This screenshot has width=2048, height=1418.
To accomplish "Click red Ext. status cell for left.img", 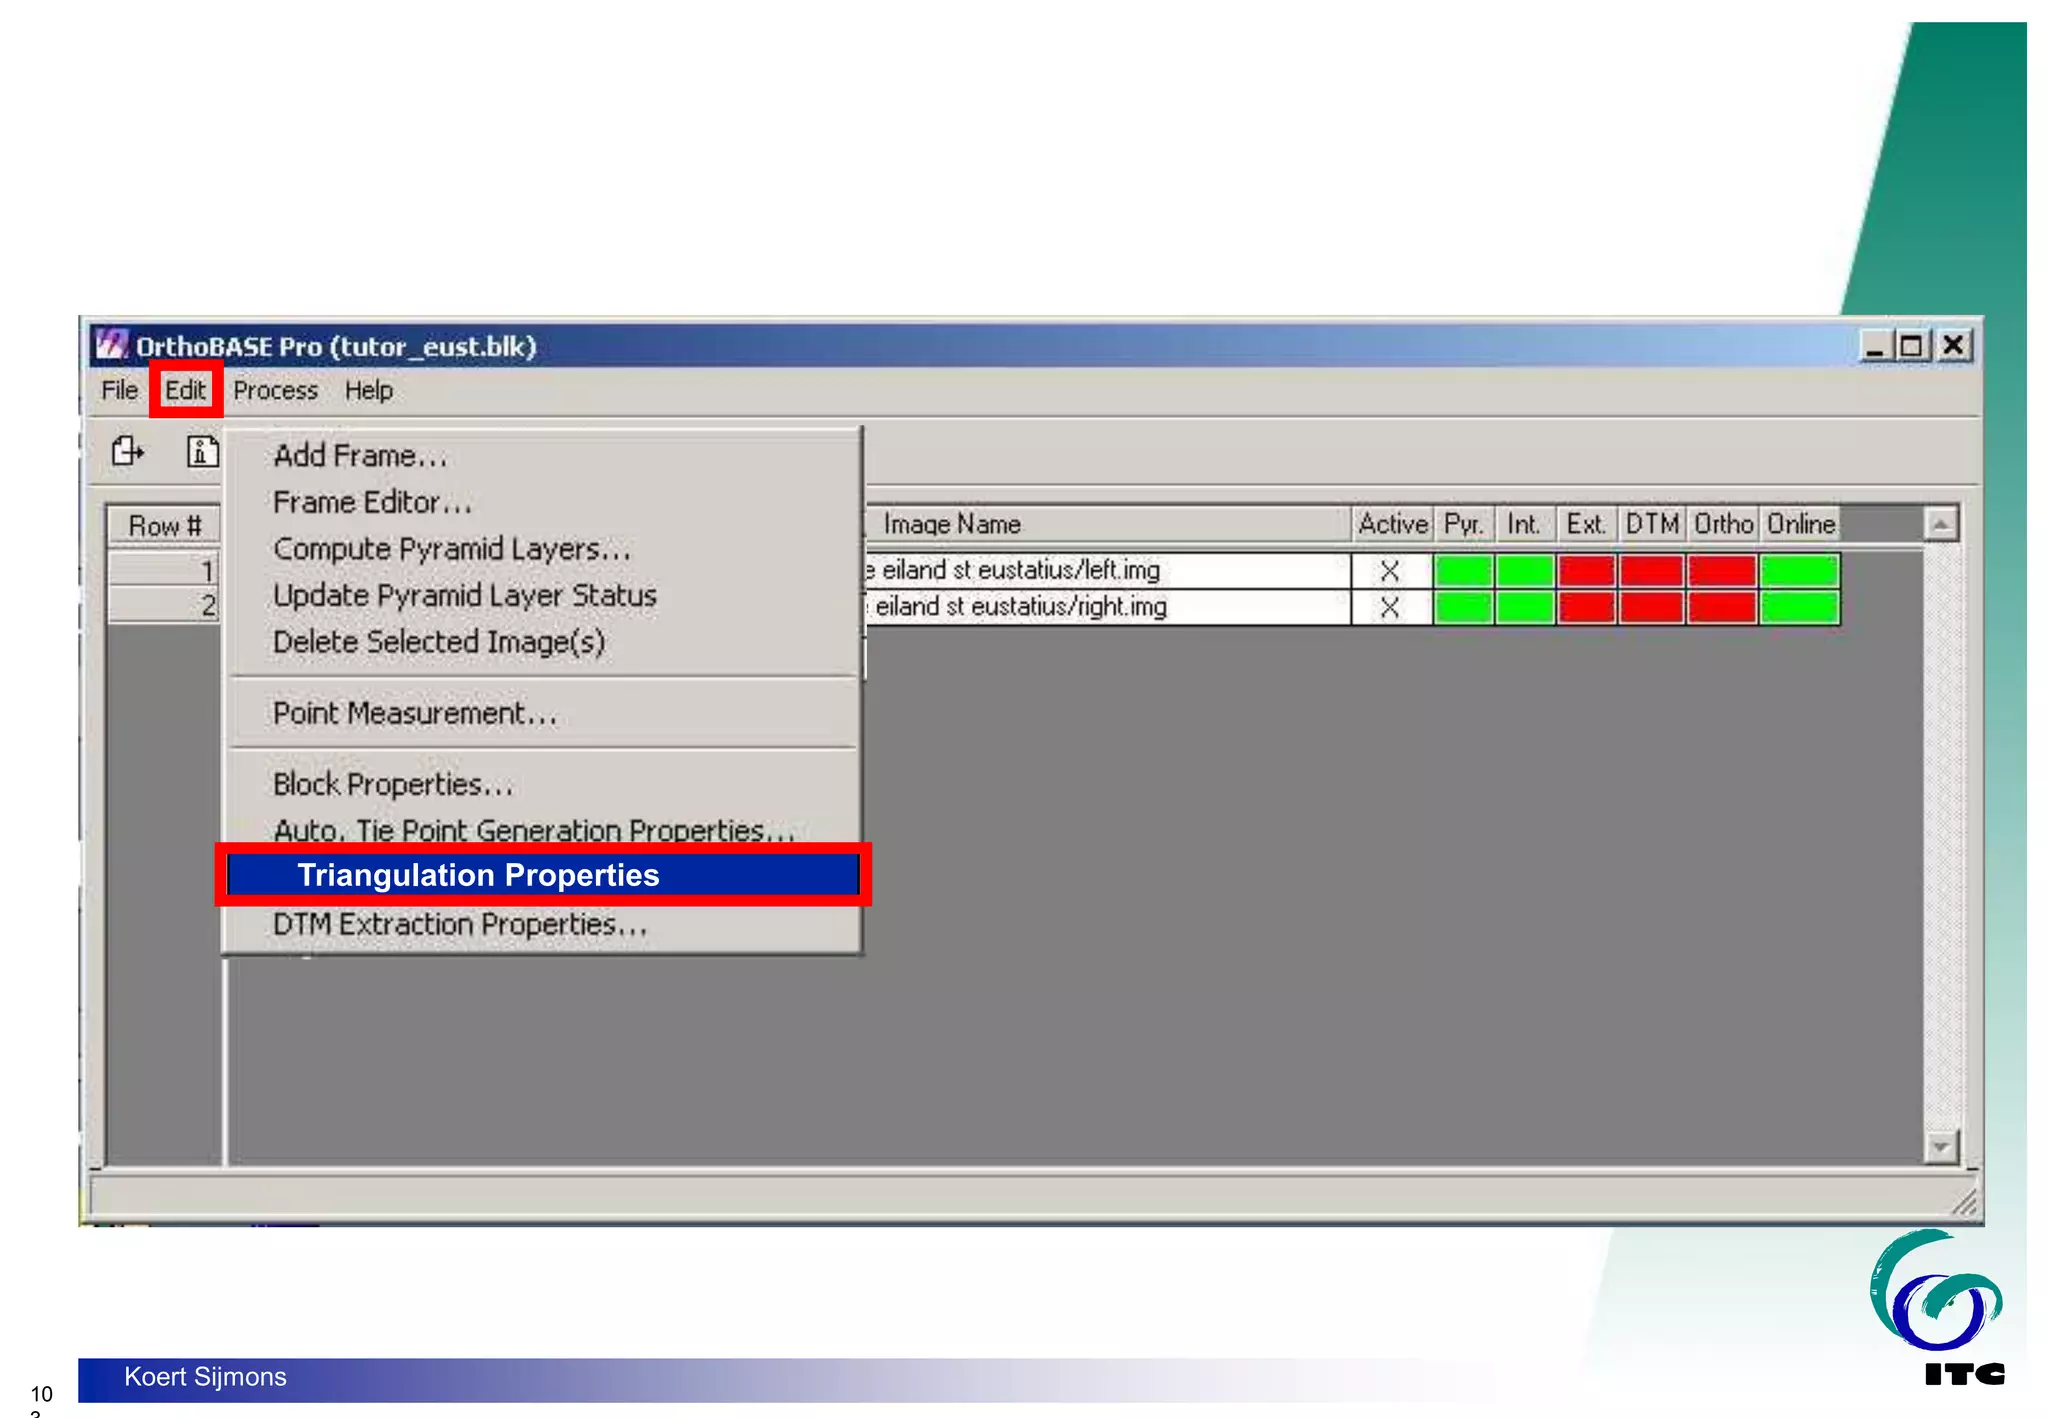I will pyautogui.click(x=1586, y=571).
